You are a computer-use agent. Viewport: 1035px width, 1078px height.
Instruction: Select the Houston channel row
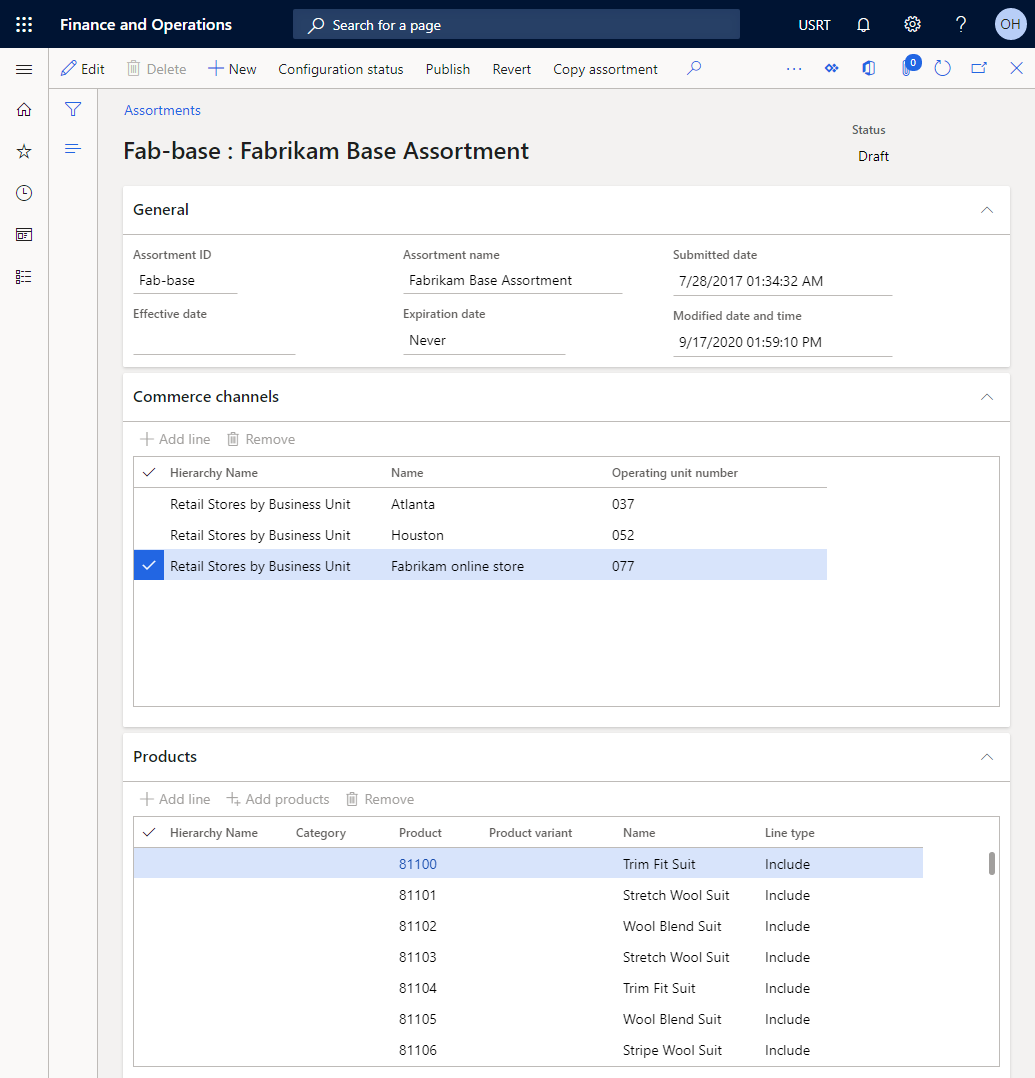point(480,535)
